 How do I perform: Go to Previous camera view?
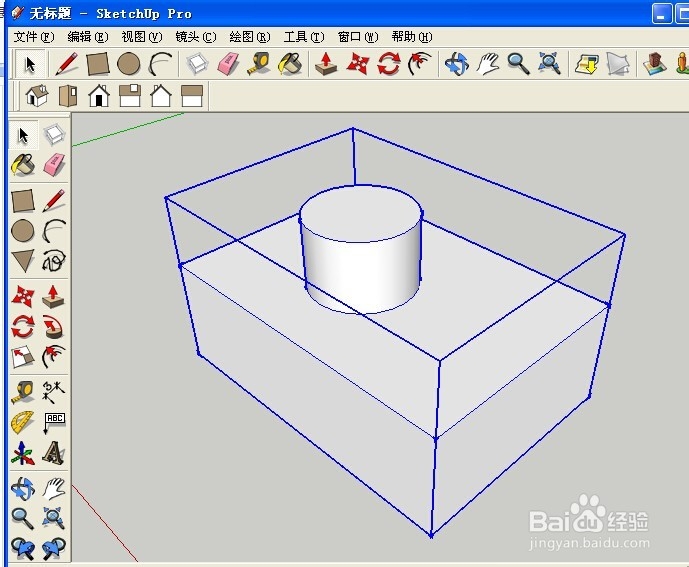[x=23, y=549]
